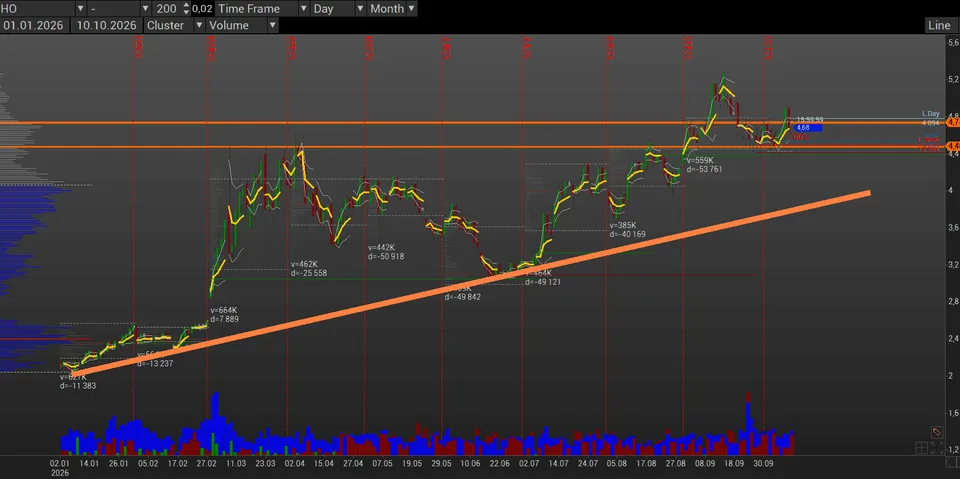This screenshot has width=960, height=479.
Task: Click the Month label in toolbar
Action: click(387, 9)
